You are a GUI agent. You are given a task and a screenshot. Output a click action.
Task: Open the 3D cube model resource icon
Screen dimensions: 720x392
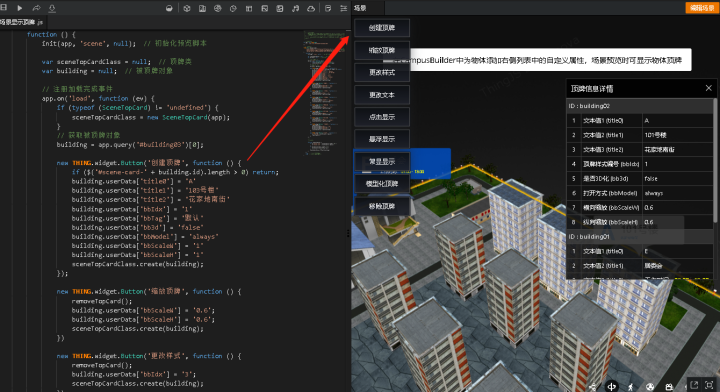click(187, 8)
